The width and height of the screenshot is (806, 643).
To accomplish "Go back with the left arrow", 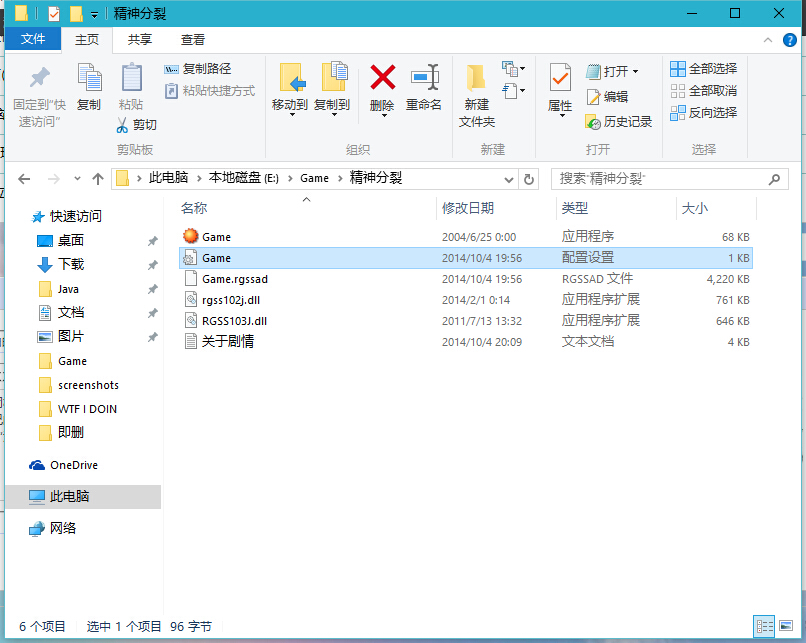I will coord(24,179).
